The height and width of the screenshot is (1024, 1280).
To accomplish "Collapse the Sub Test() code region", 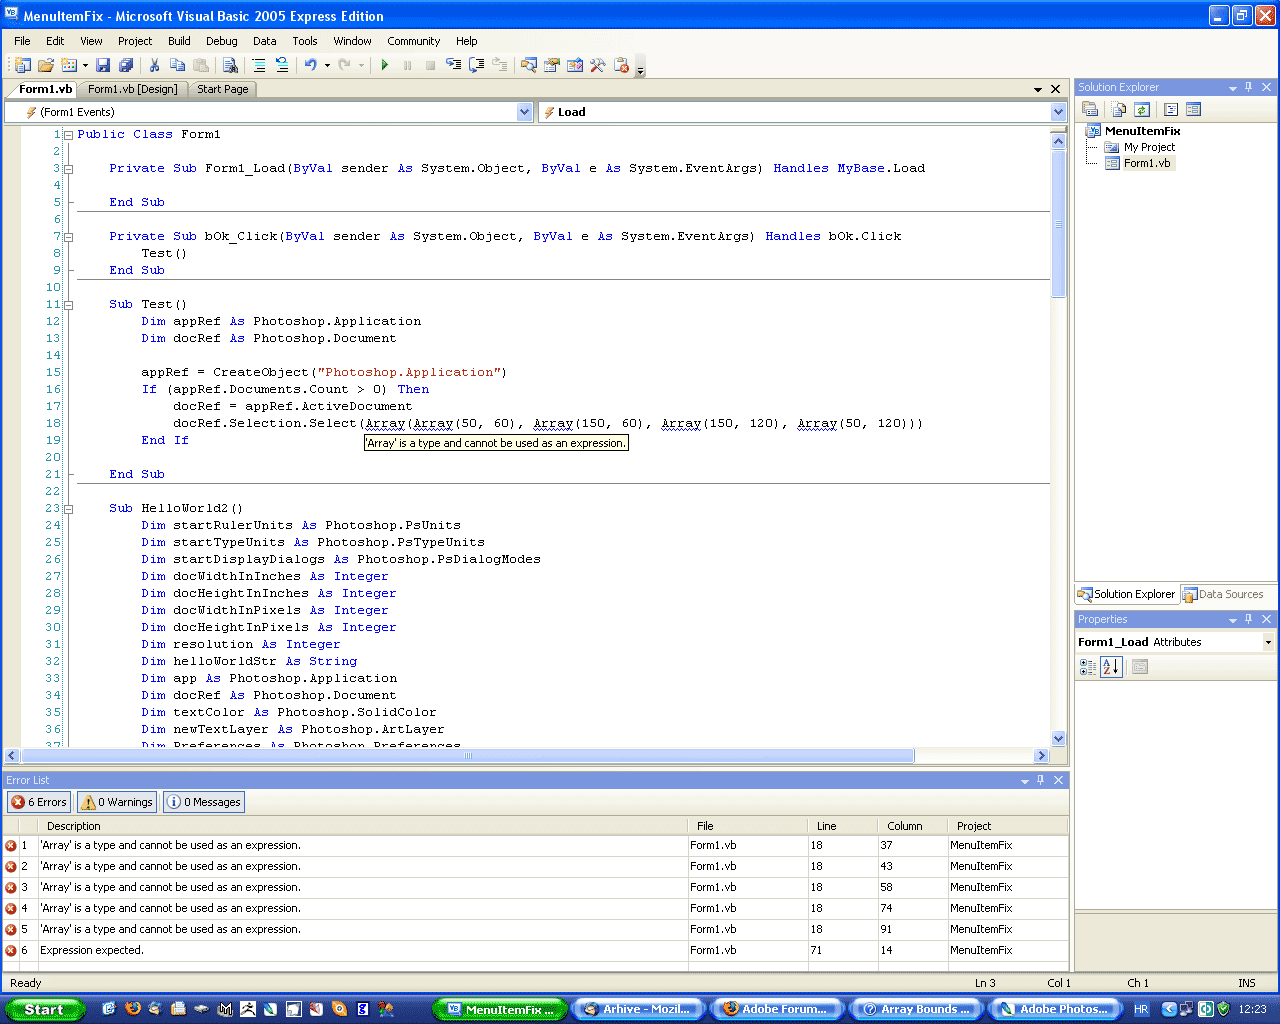I will click(x=68, y=305).
